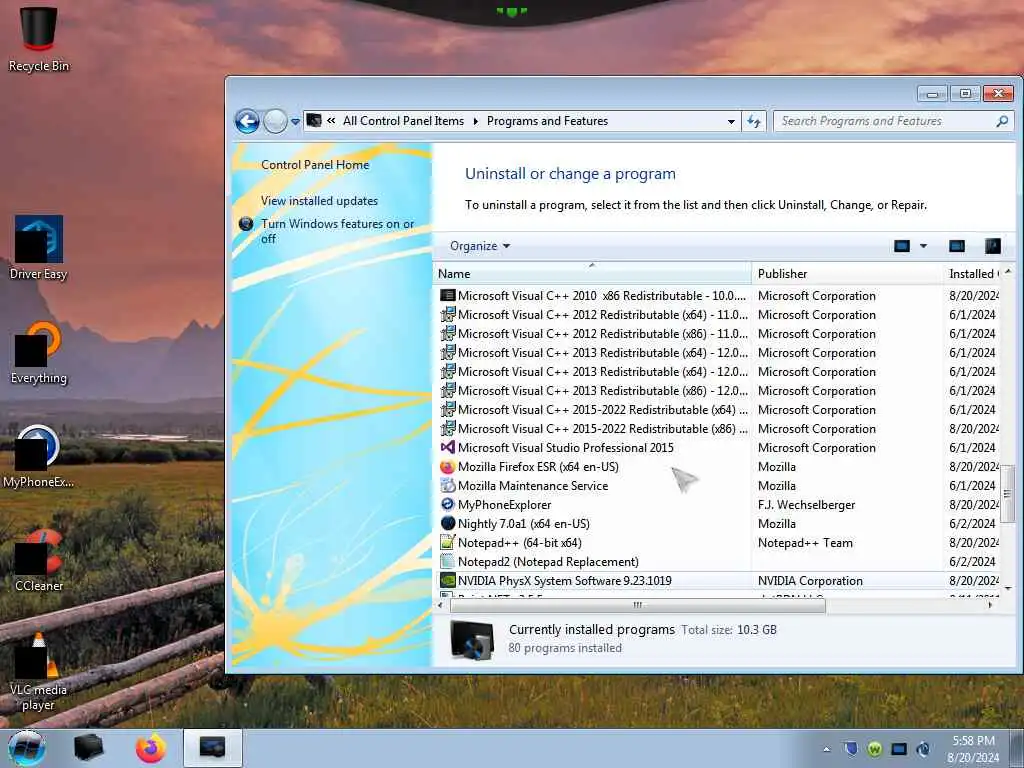Image resolution: width=1024 pixels, height=768 pixels.
Task: Open CCleaner desktop shortcut
Action: pos(39,560)
